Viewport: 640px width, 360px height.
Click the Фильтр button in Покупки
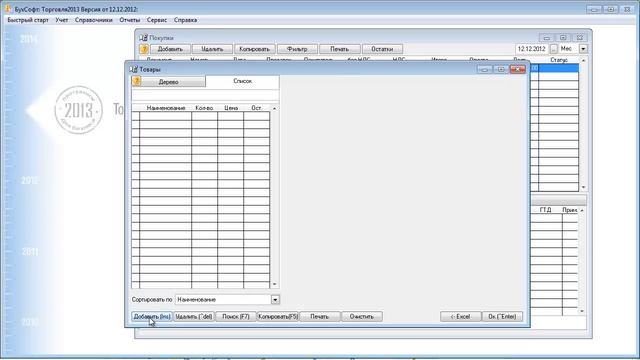pos(298,49)
